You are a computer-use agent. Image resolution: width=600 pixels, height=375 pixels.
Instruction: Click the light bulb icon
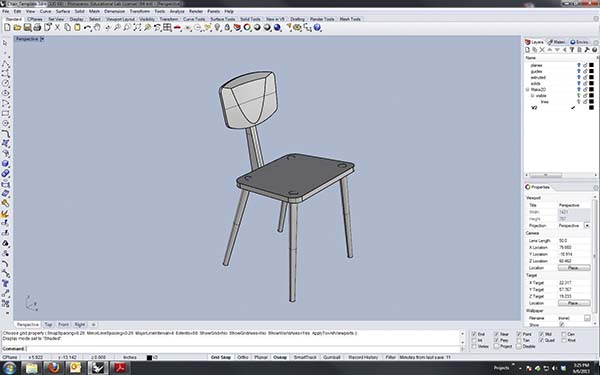tap(217, 28)
